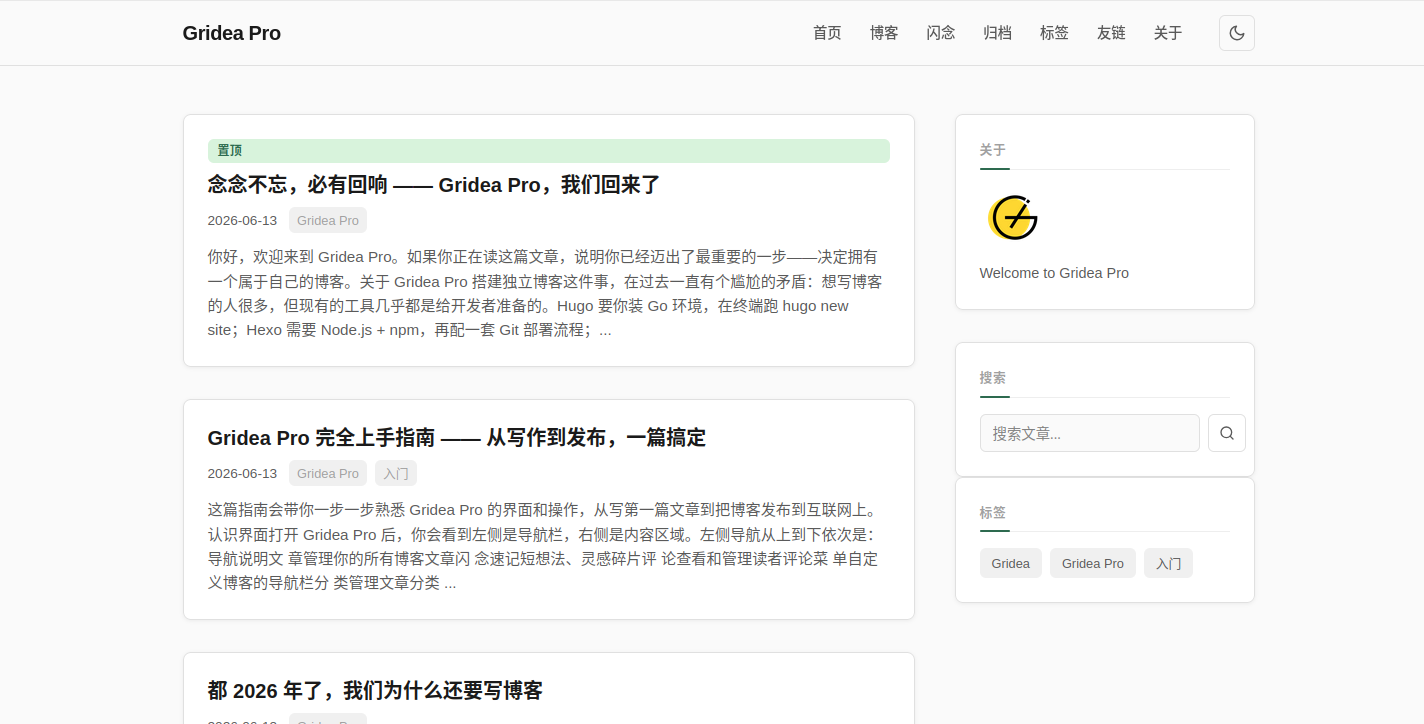Click the Gridea Pro site title
The image size is (1424, 724).
[232, 33]
